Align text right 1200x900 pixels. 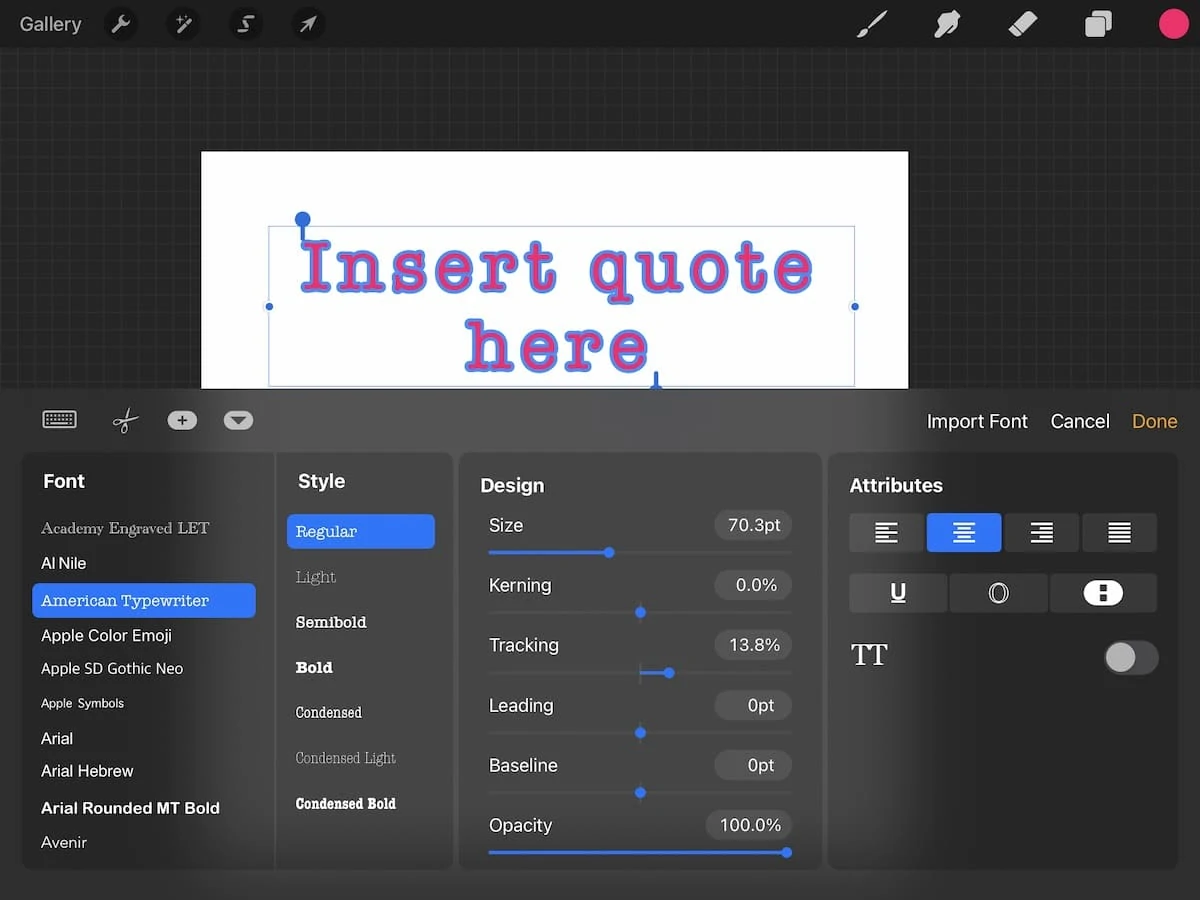(1041, 533)
